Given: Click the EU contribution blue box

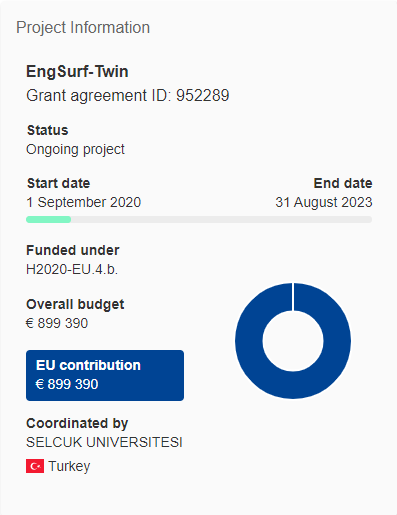Looking at the screenshot, I should coord(105,375).
